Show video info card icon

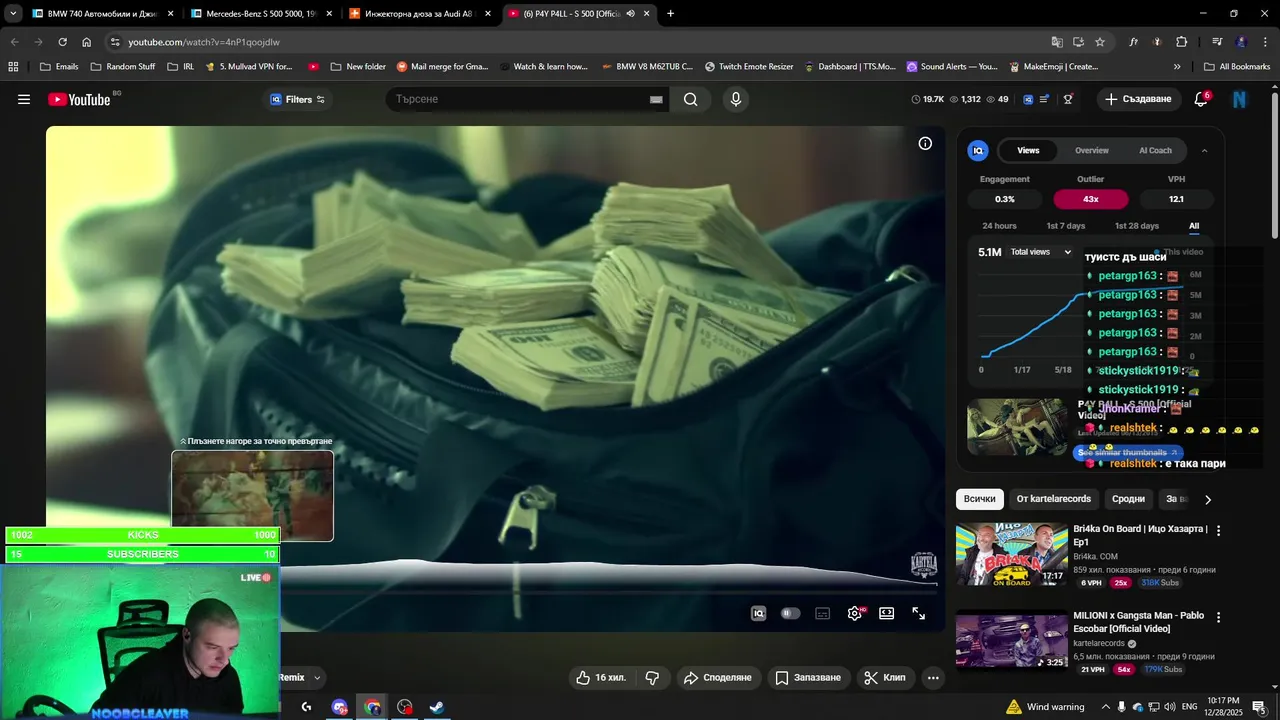[925, 143]
